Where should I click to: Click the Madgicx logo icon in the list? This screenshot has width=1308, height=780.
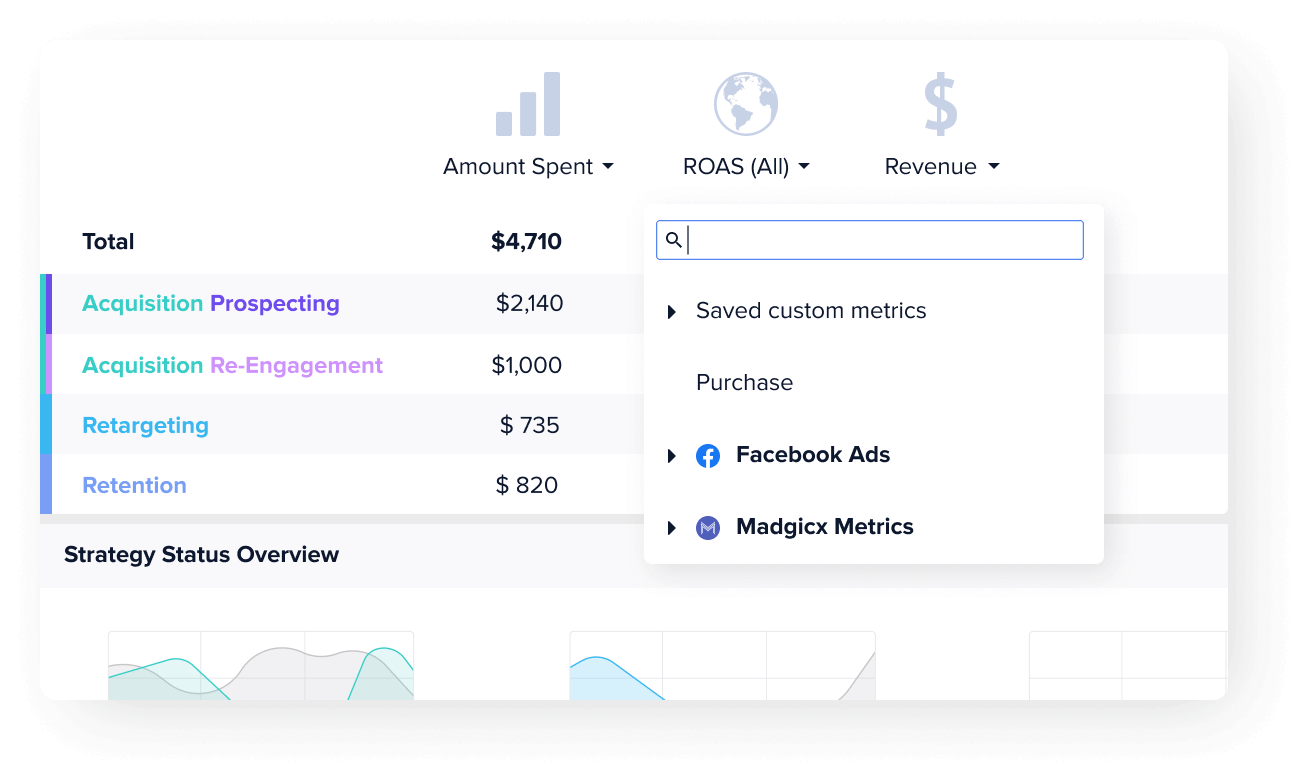pyautogui.click(x=708, y=528)
